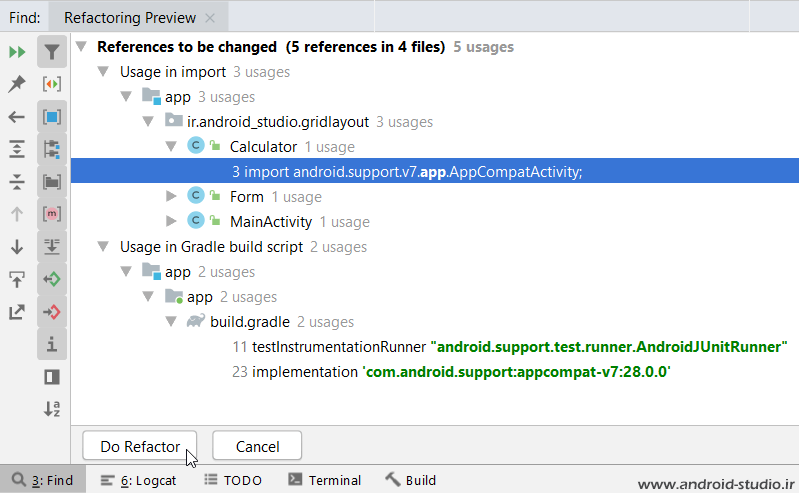Screen dimensions: 799x493
Task: Select 'import android.support.v7.app.AppCompatActivity;' row
Action: tap(435, 171)
